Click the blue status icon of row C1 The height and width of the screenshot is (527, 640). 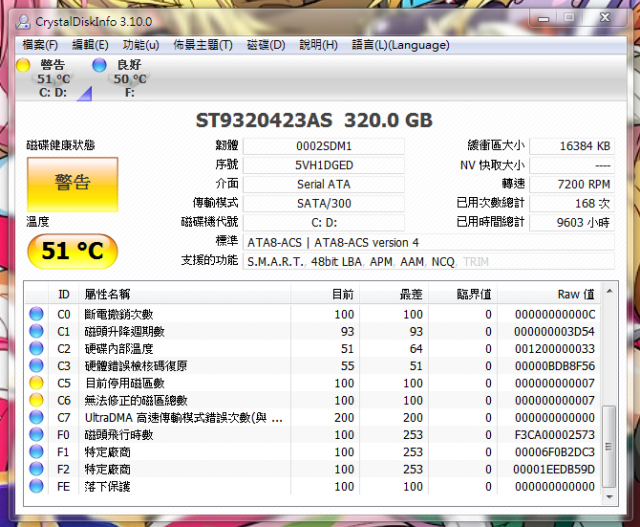tap(36, 331)
